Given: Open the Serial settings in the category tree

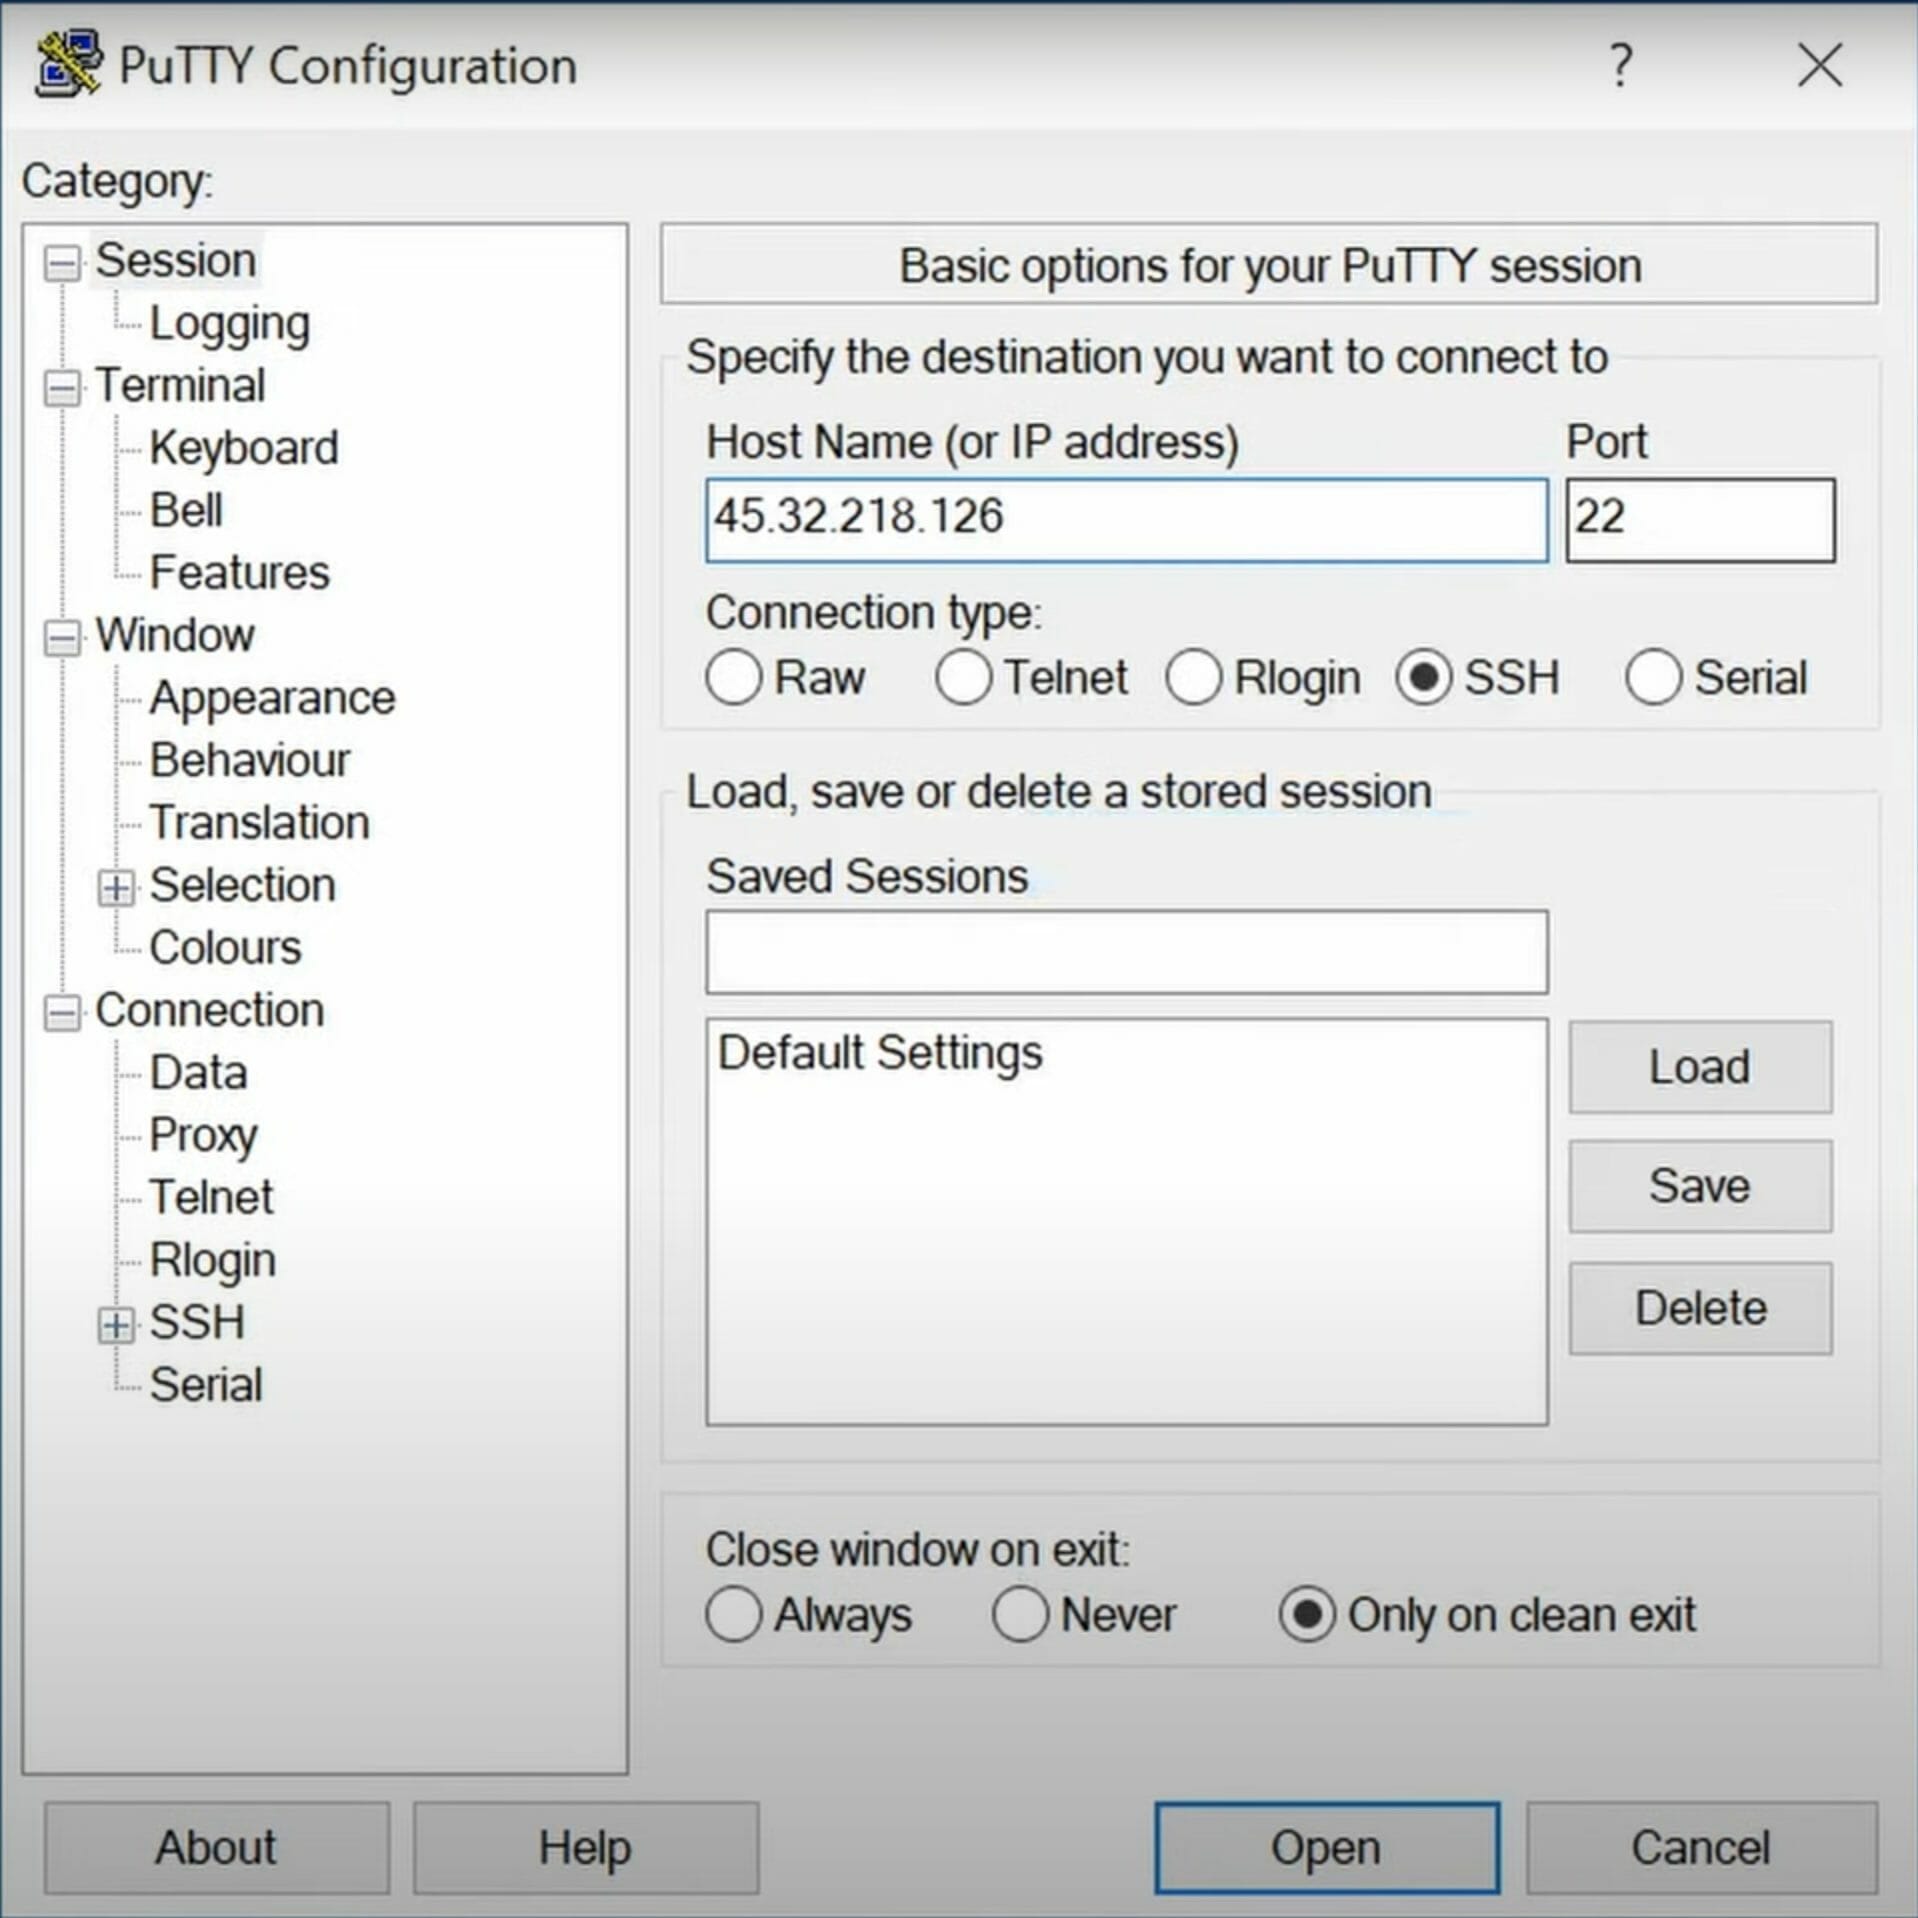Looking at the screenshot, I should click(x=206, y=1384).
